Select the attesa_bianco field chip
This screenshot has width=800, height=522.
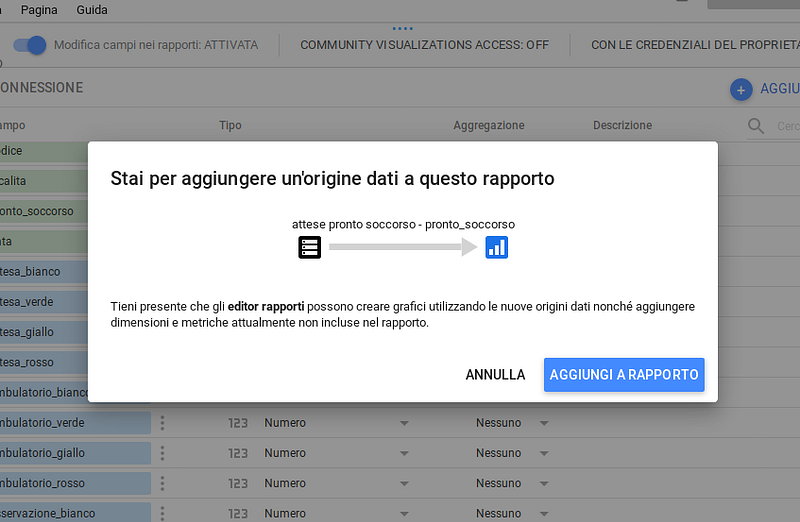[x=44, y=271]
